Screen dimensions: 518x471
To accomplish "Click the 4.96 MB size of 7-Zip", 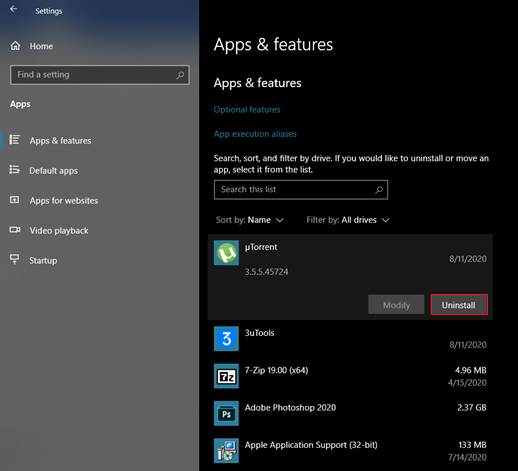I will 471,370.
